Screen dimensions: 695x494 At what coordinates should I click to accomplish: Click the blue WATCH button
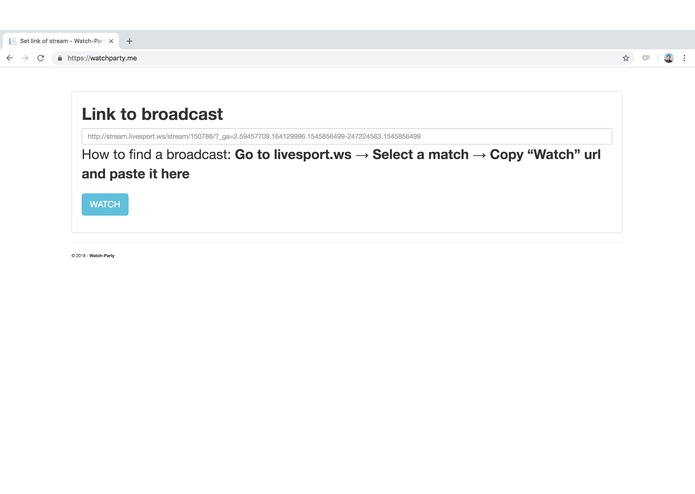click(x=105, y=204)
